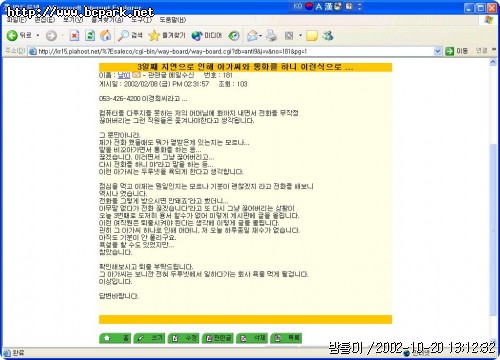
Task: Open the Edit icon dropdown arrow
Action: [x=300, y=35]
